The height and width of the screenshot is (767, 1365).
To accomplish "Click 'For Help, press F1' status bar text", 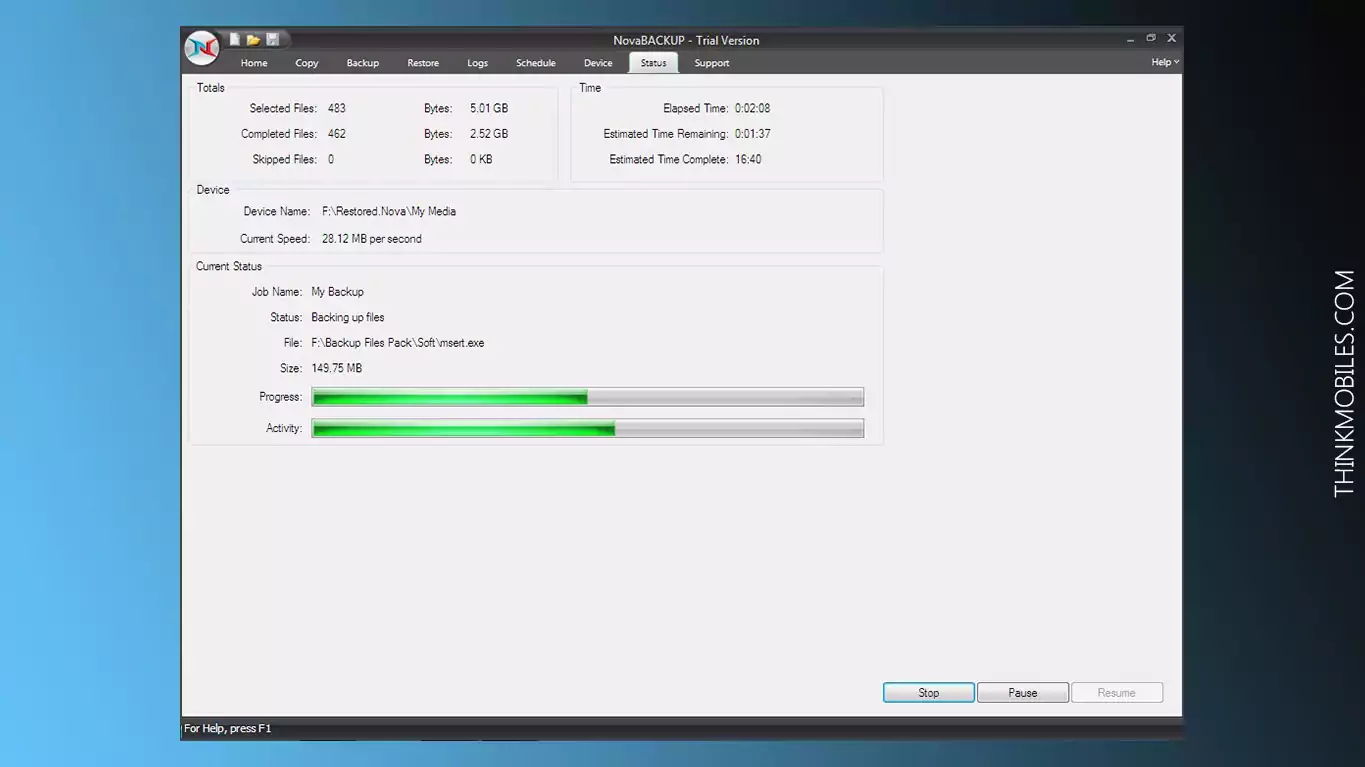I will [228, 729].
